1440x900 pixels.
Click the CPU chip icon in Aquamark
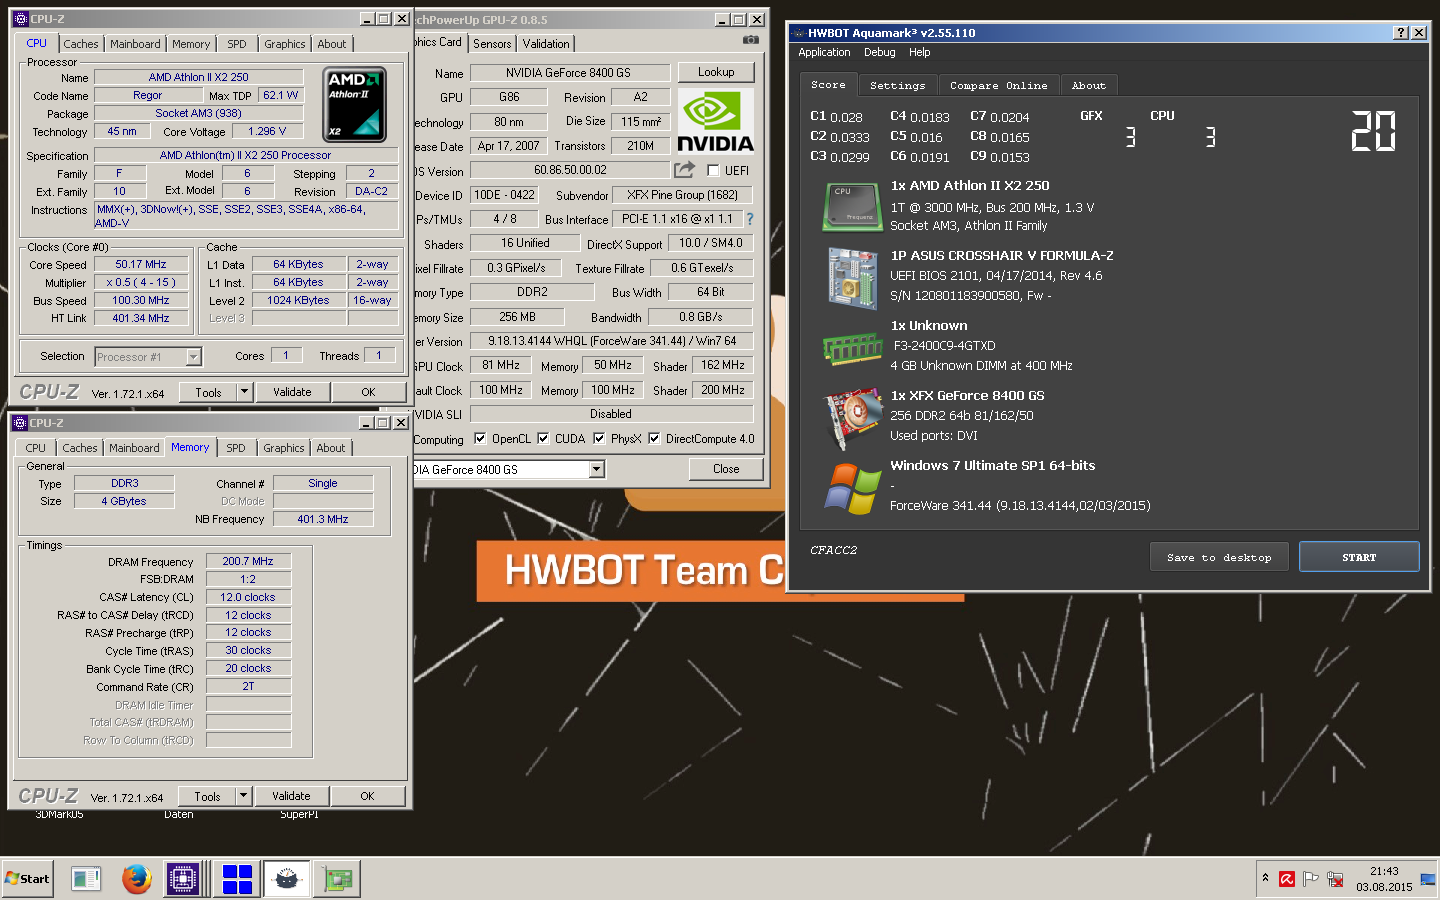point(852,206)
